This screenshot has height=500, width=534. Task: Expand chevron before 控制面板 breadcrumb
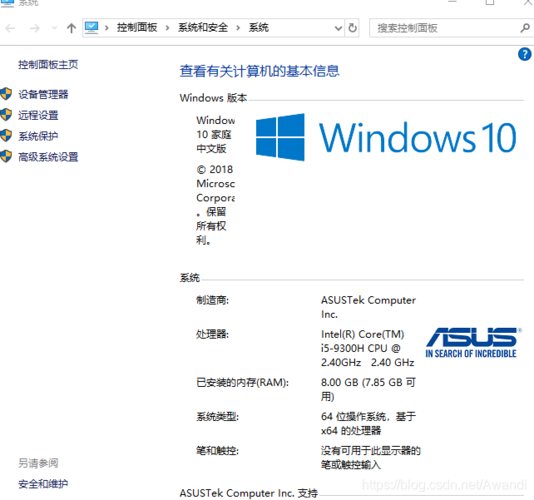107,28
